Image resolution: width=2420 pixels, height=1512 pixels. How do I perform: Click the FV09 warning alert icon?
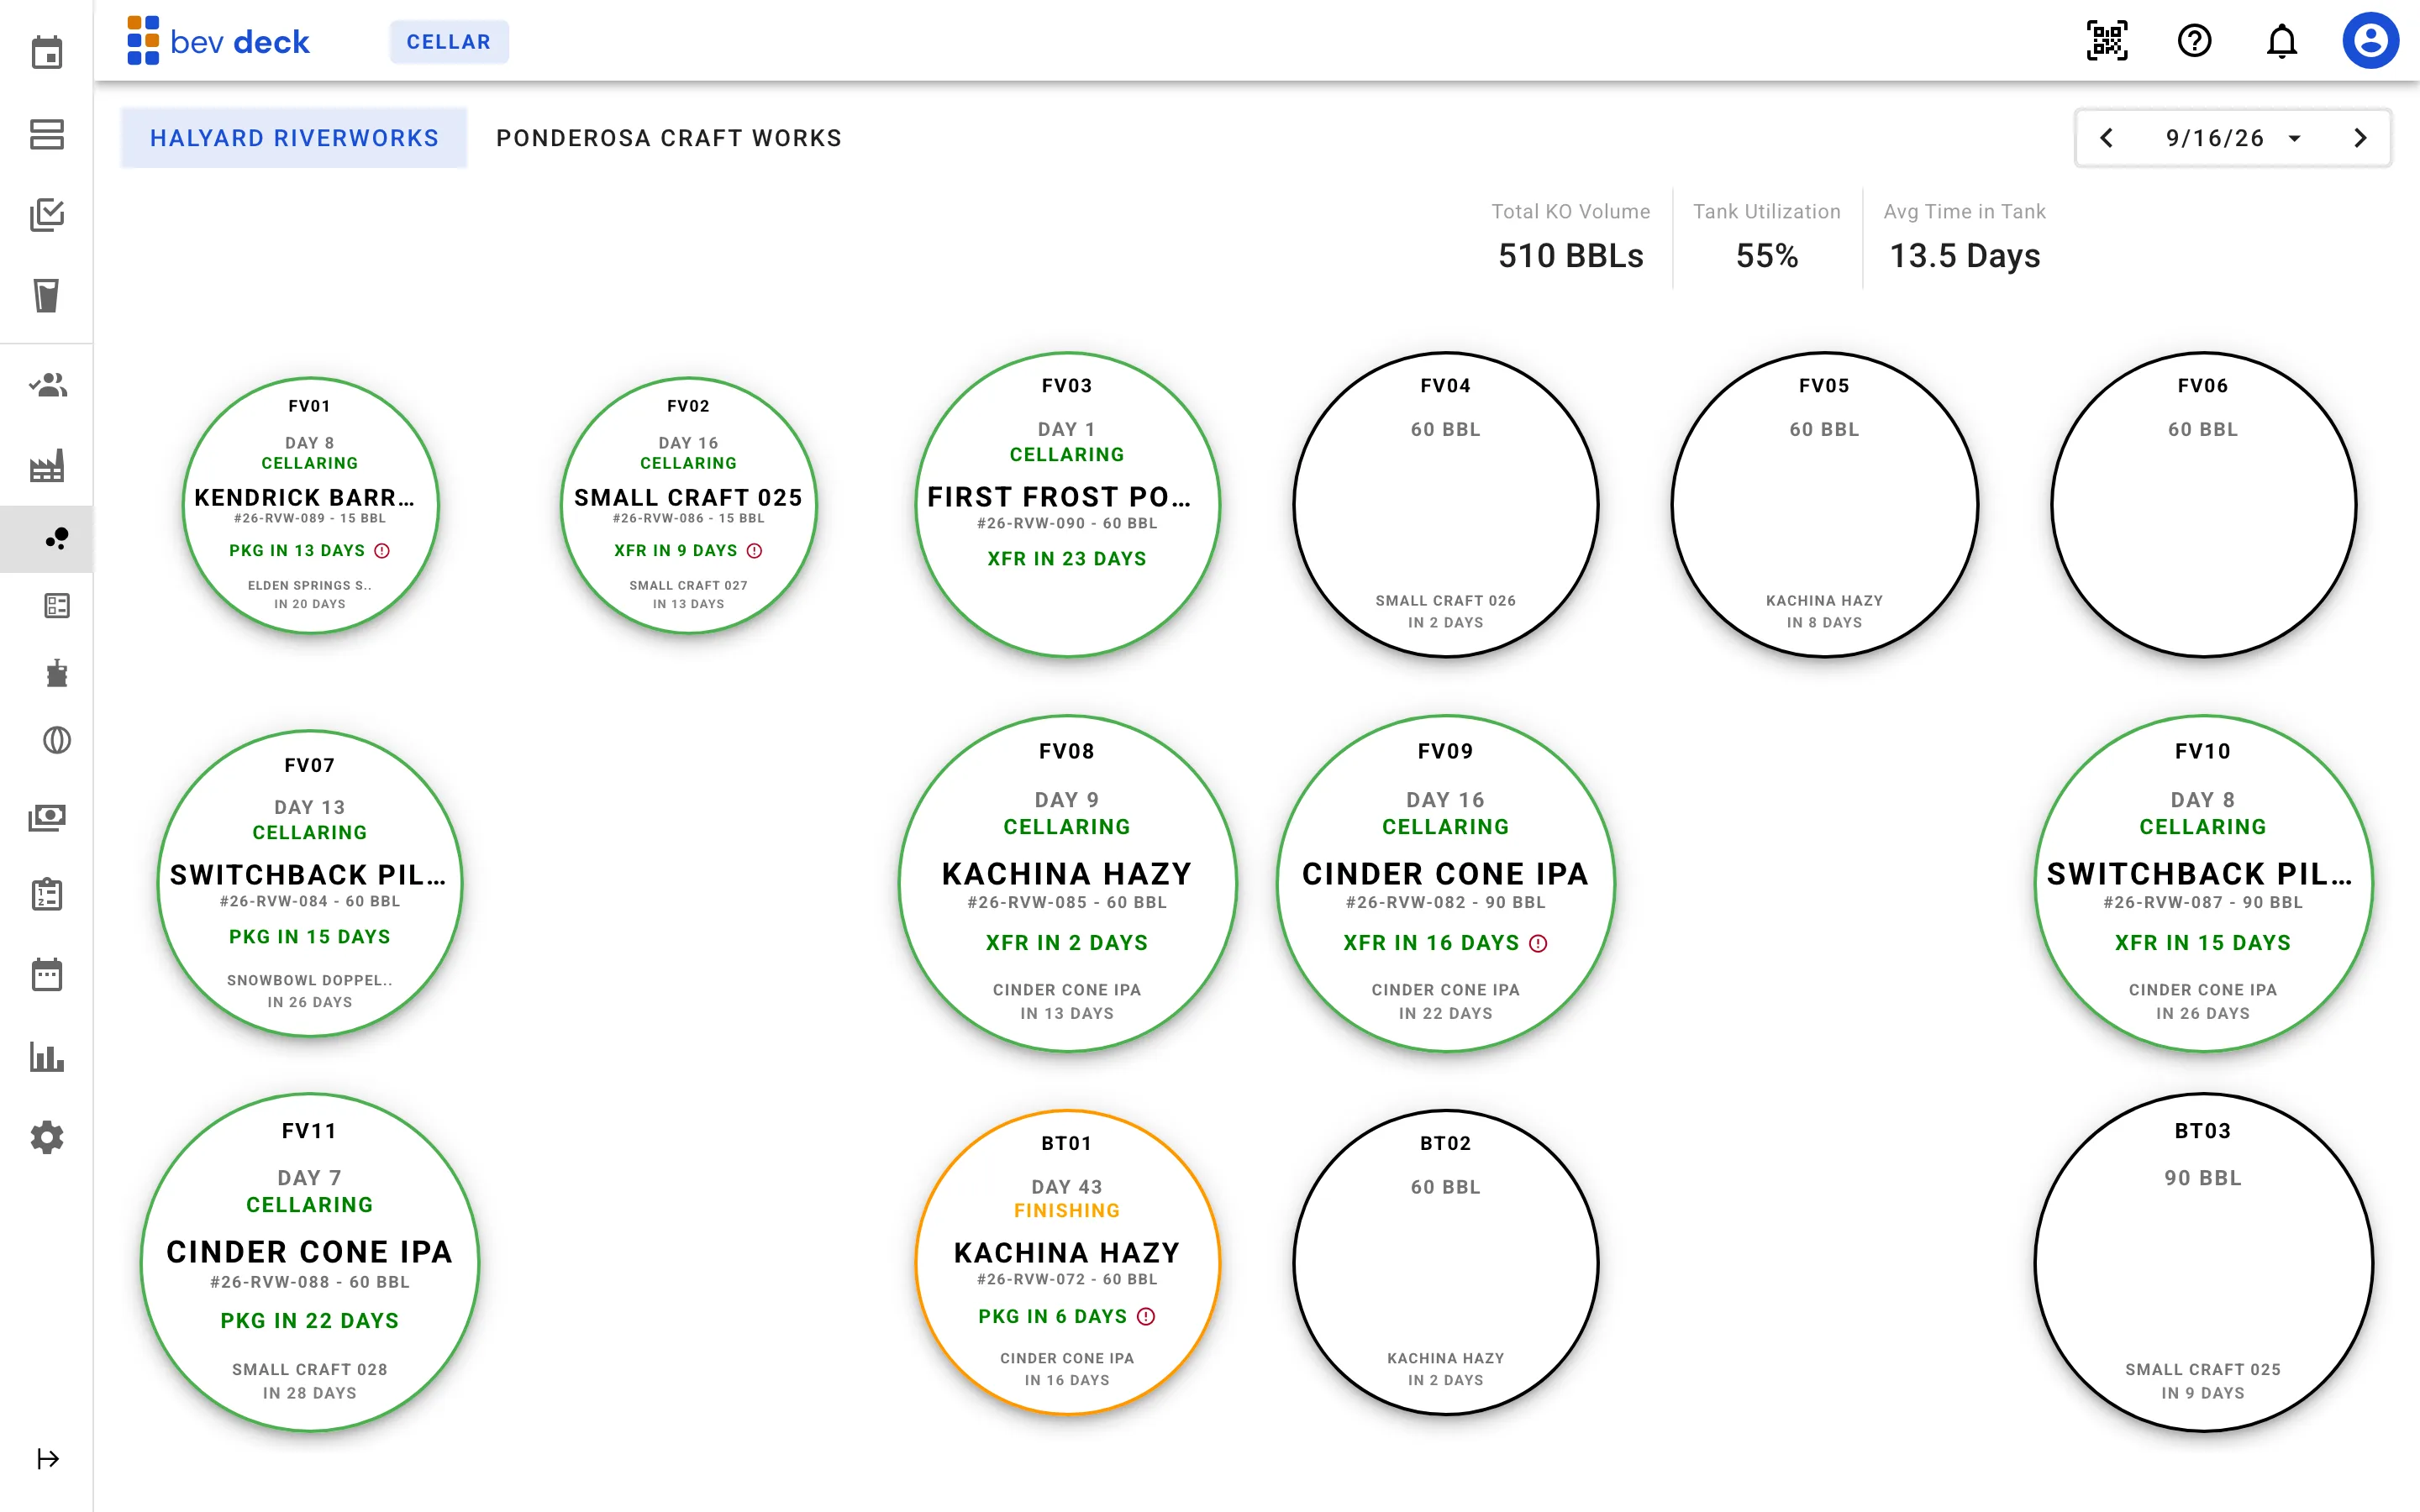(x=1539, y=943)
